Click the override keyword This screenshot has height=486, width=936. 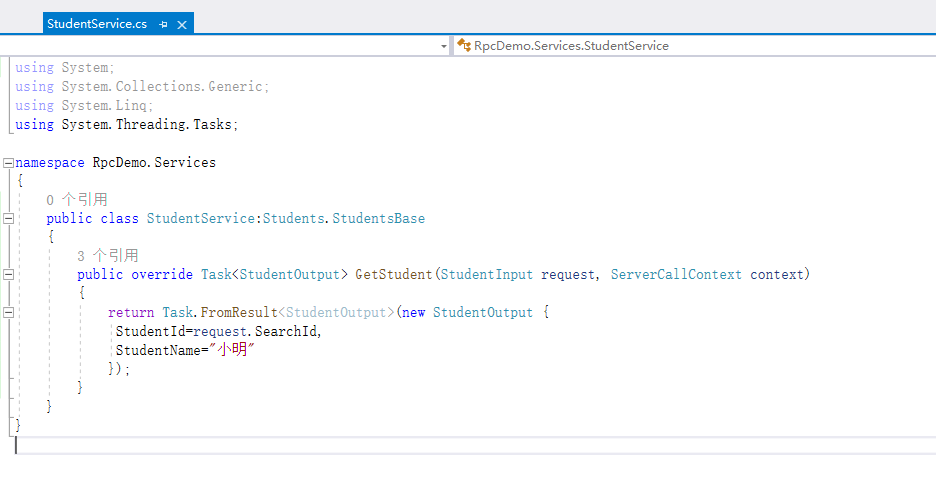pos(162,275)
